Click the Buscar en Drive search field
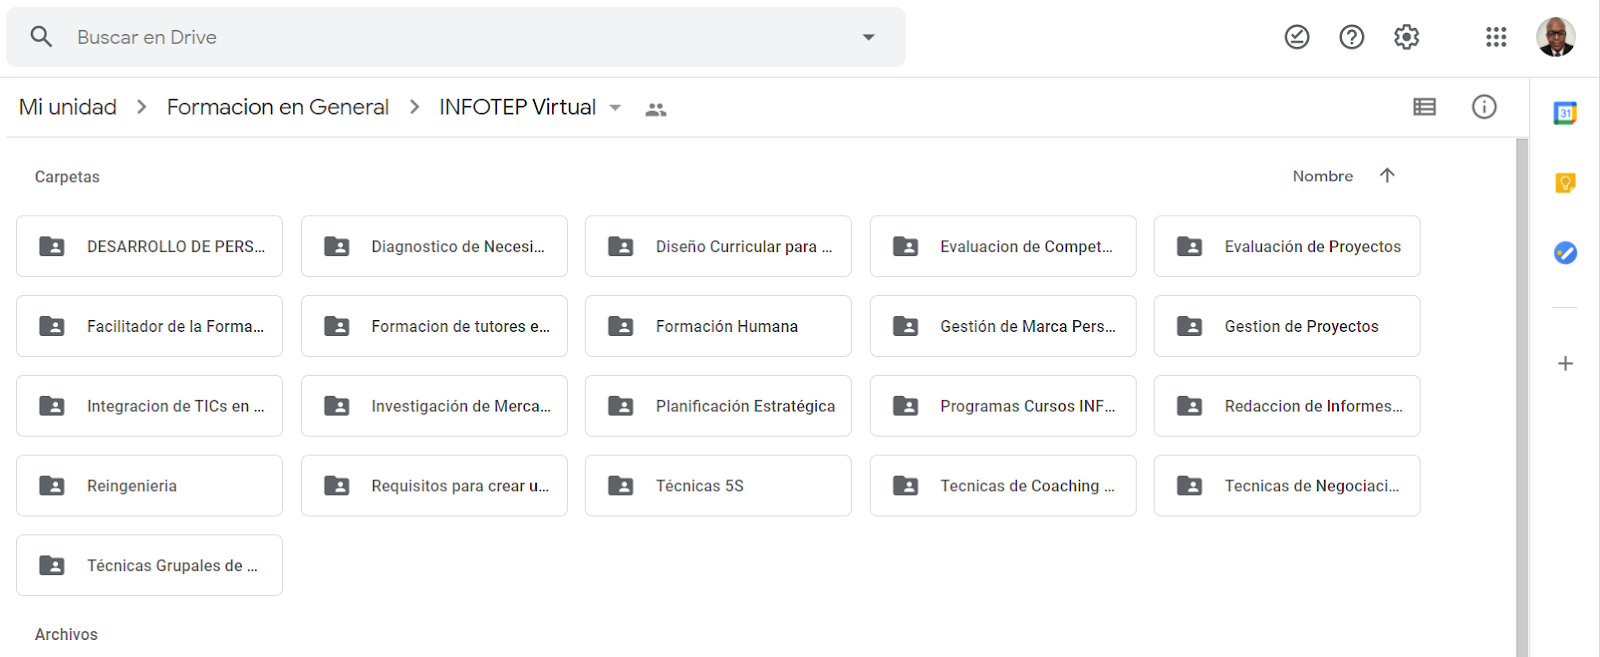Screen dimensions: 1600x657 pos(455,37)
